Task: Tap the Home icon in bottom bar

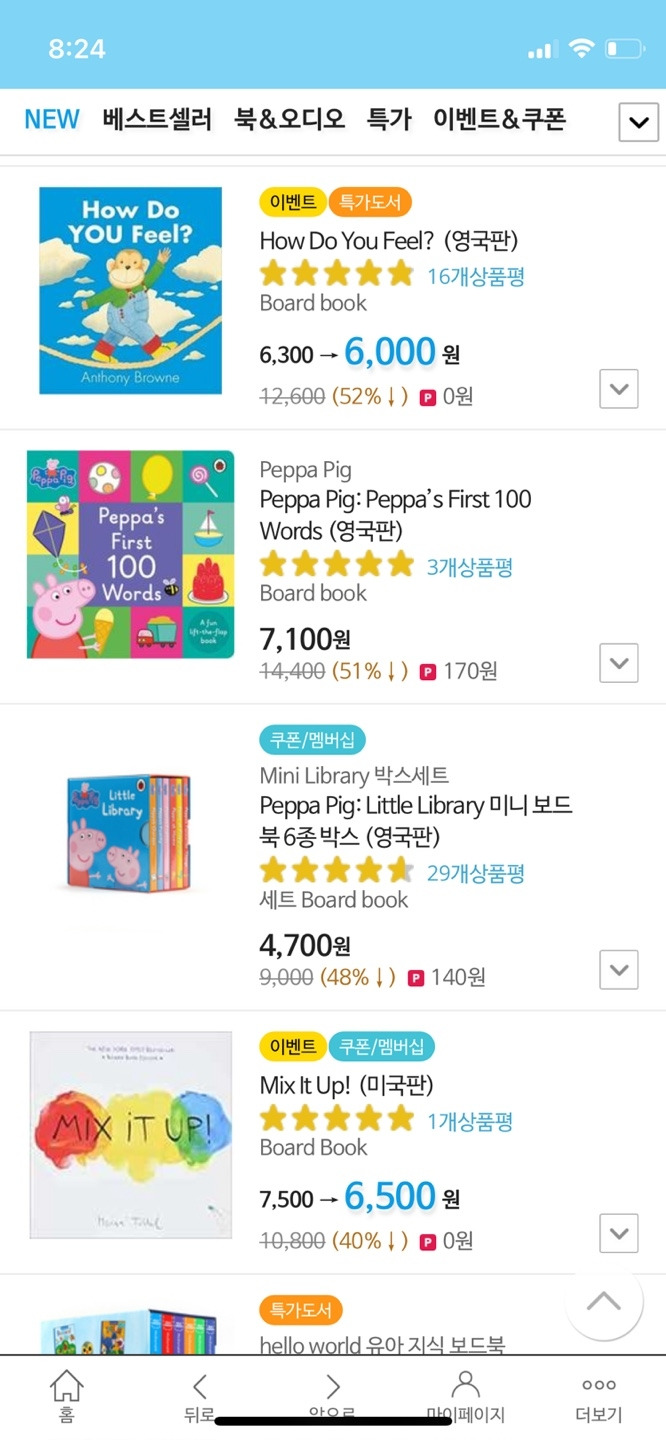Action: (x=66, y=1387)
